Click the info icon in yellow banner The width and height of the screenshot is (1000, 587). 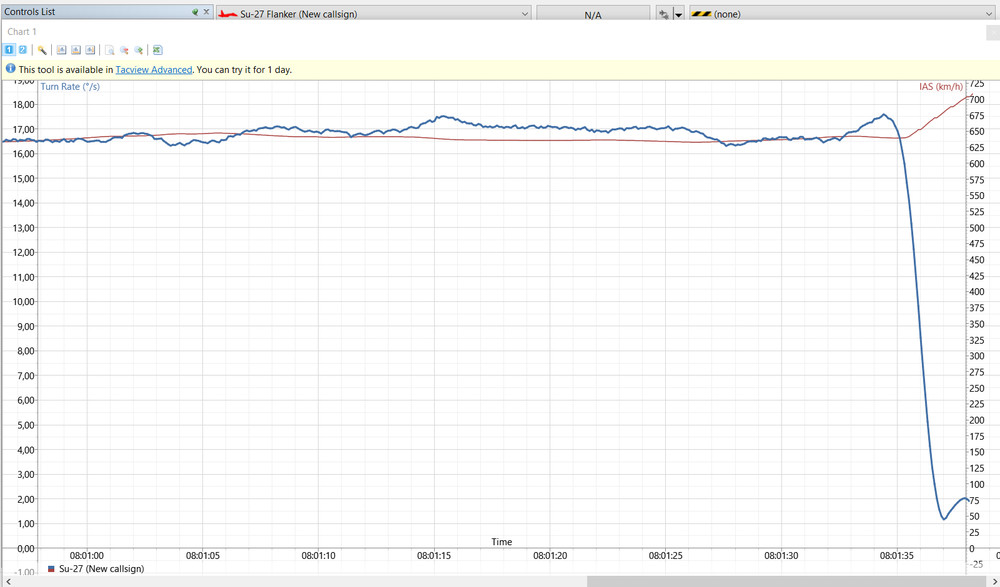[10, 69]
